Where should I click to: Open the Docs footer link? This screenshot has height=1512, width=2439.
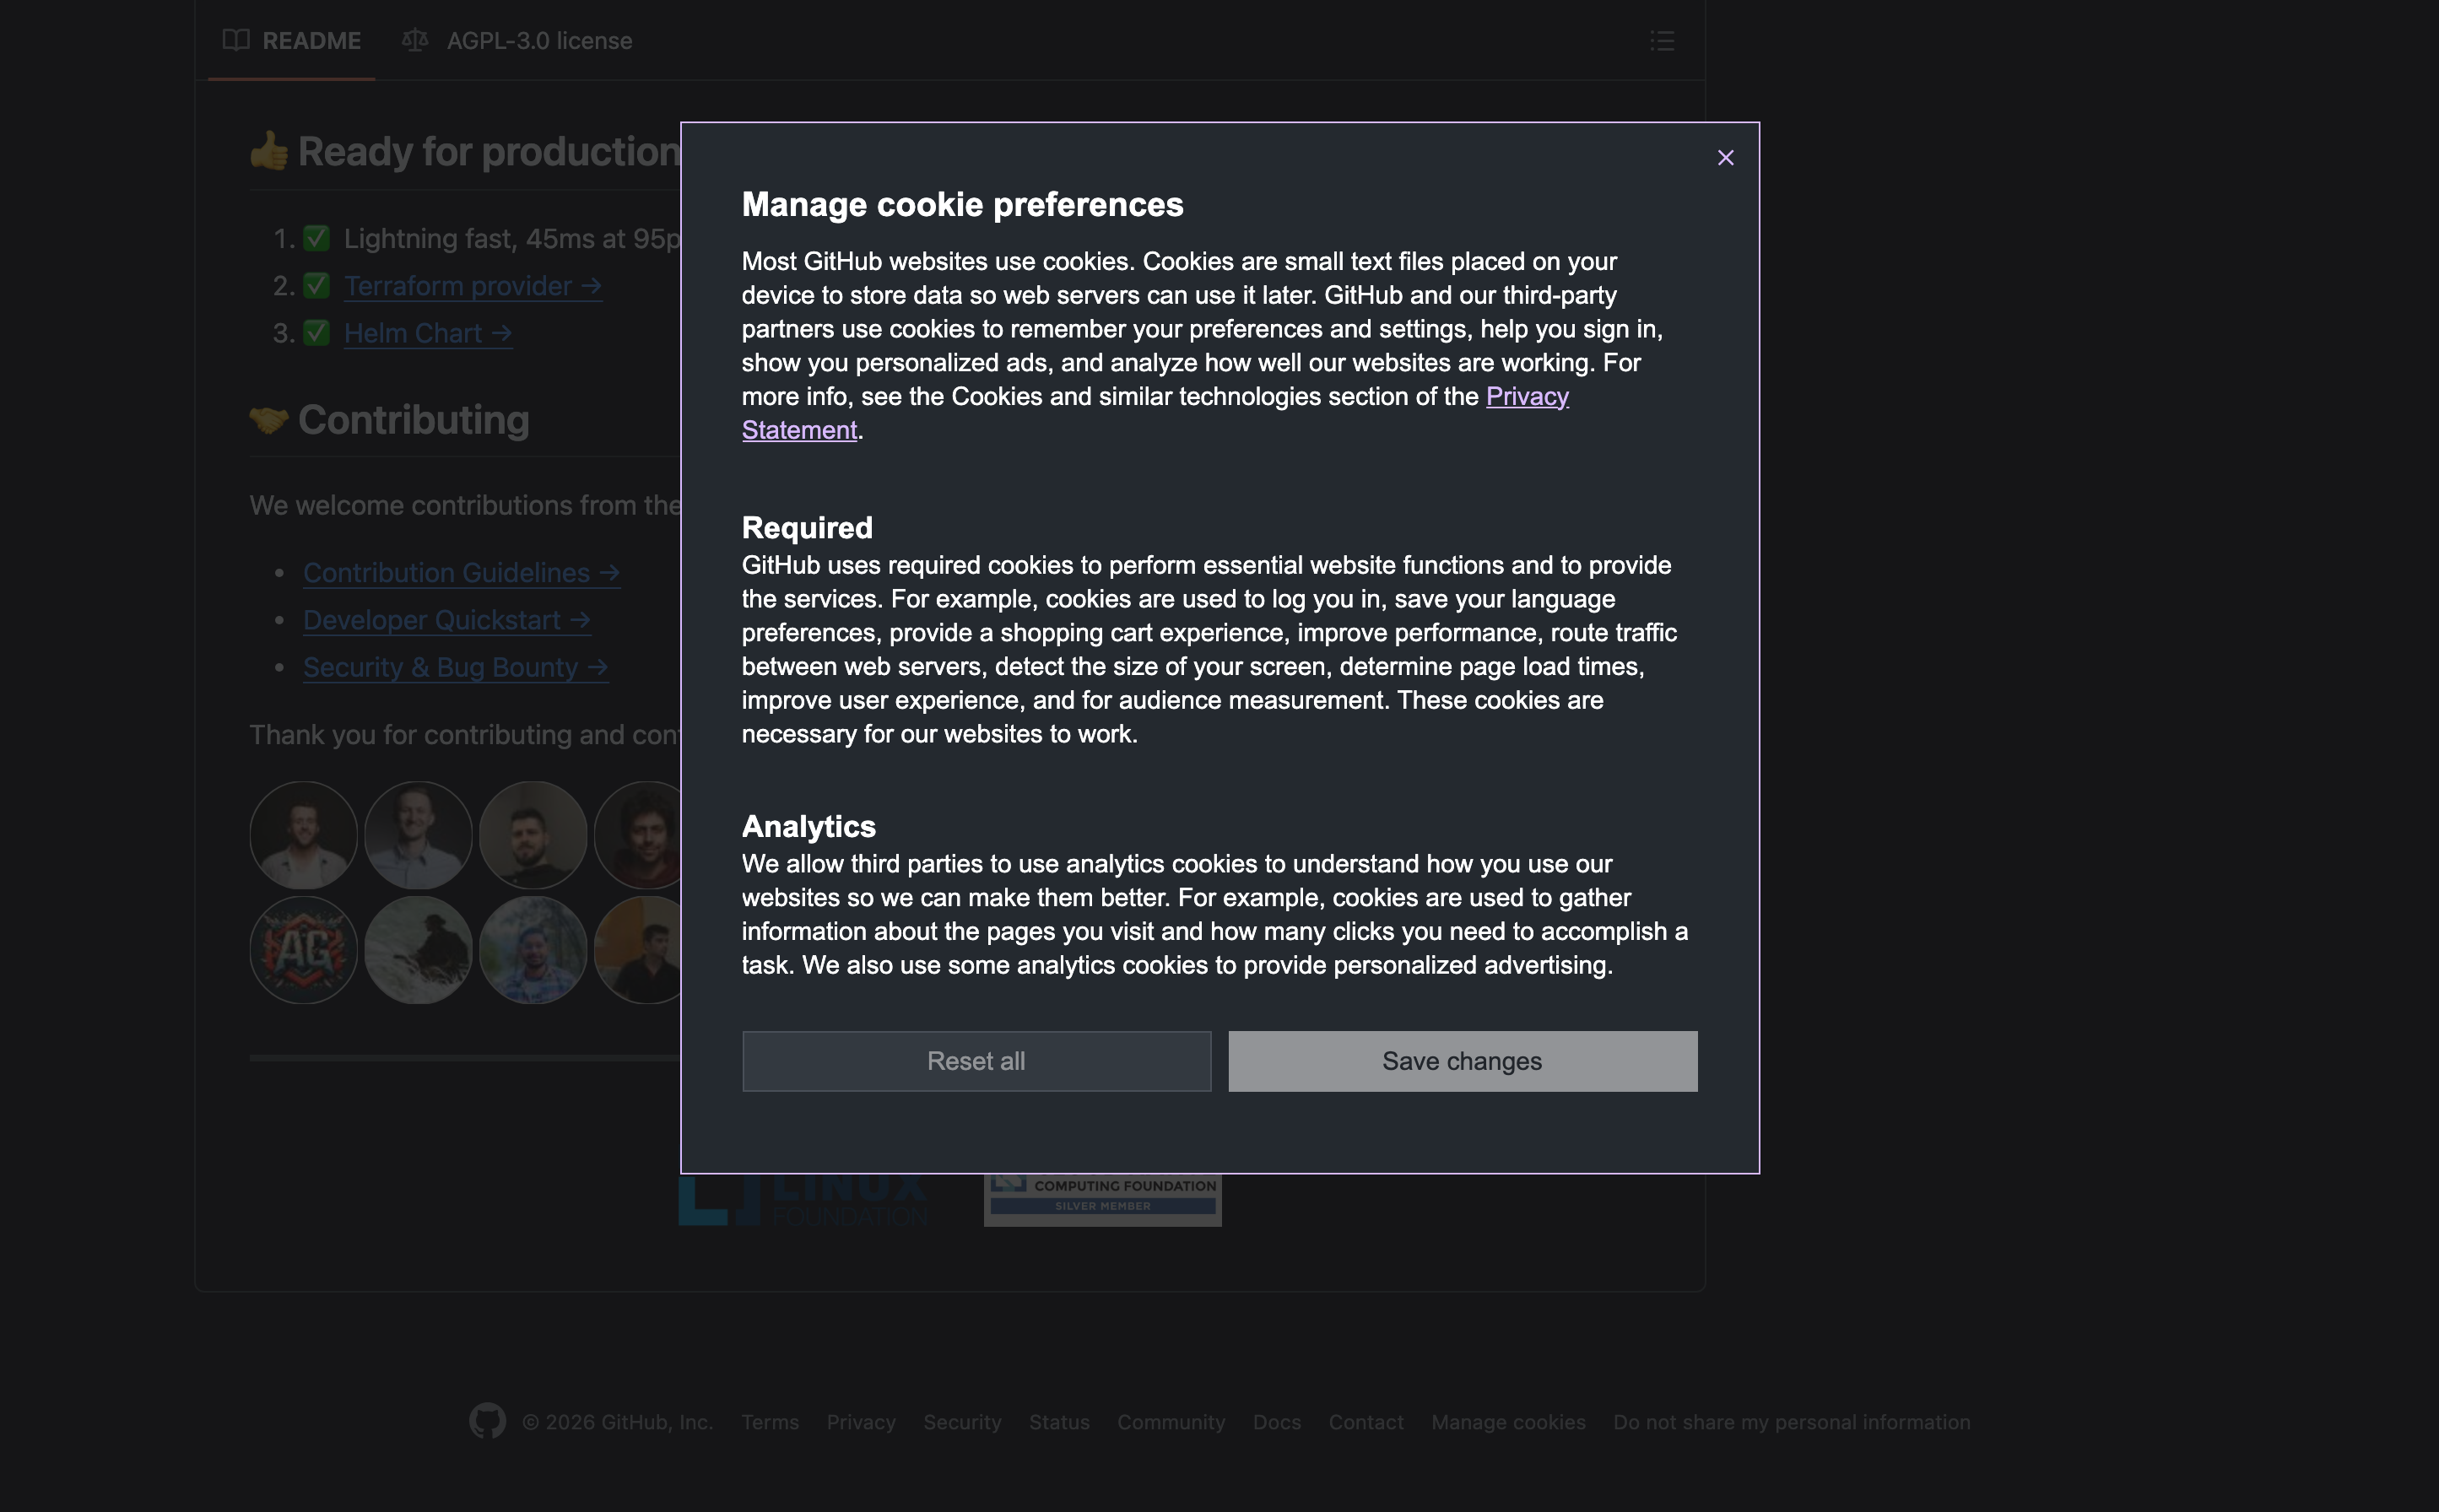click(x=1276, y=1422)
